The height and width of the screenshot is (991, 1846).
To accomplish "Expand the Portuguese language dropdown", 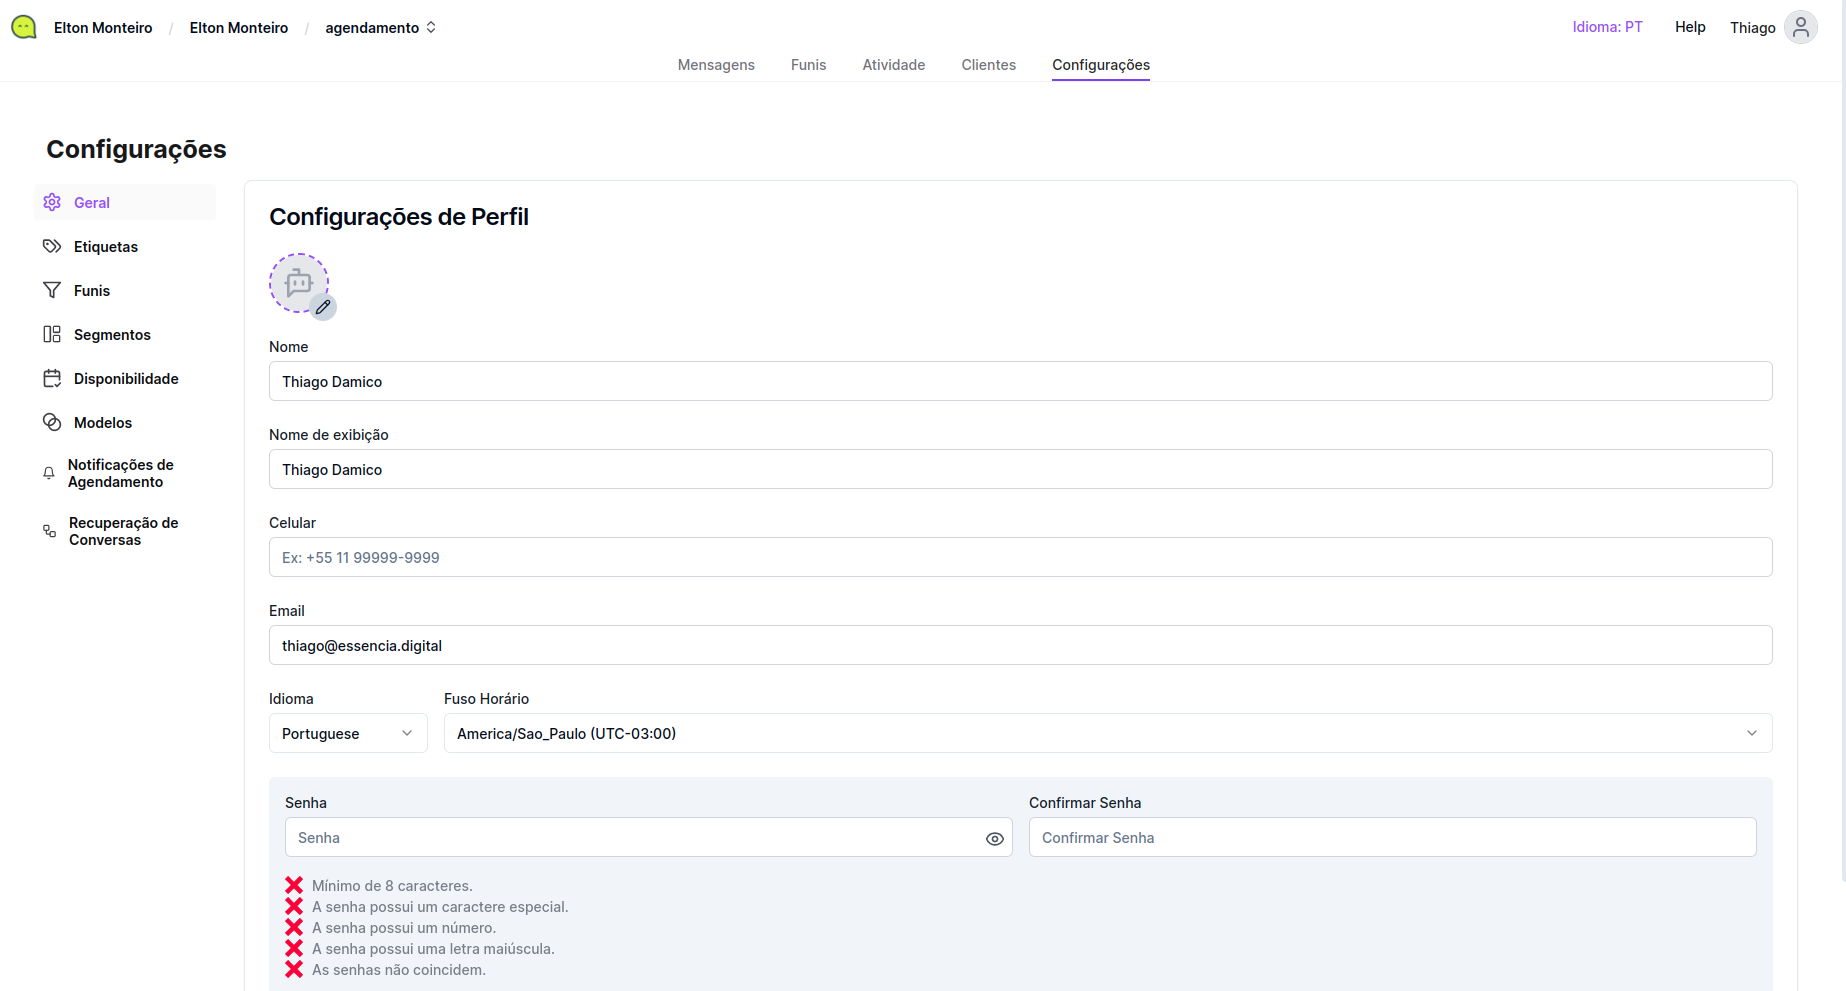I will [348, 733].
